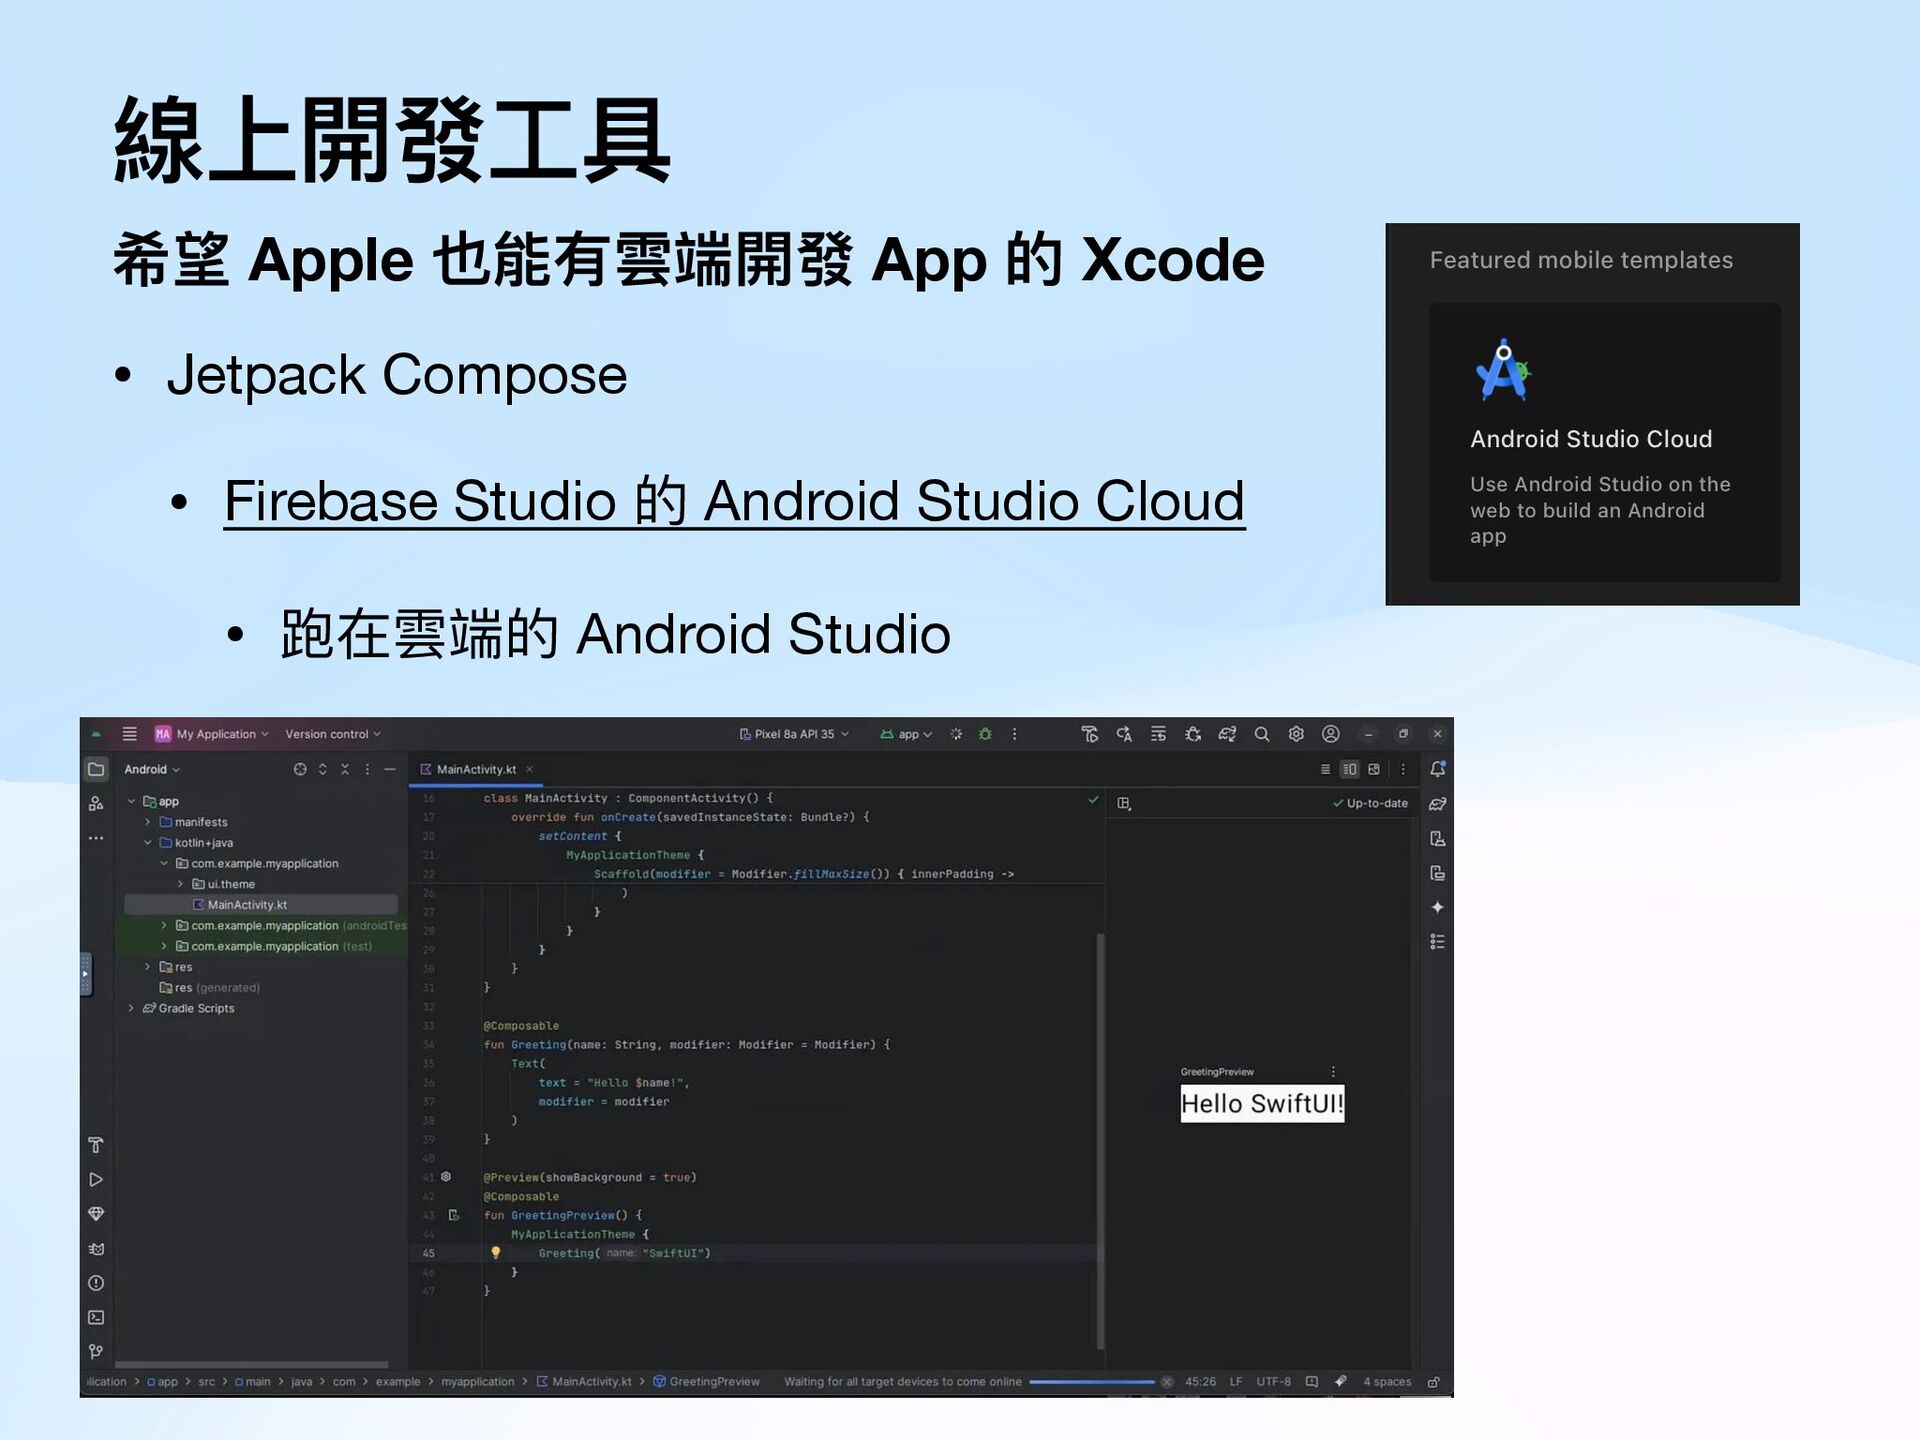Open the Version control dropdown
Screen dimensions: 1920x1440
[x=333, y=734]
